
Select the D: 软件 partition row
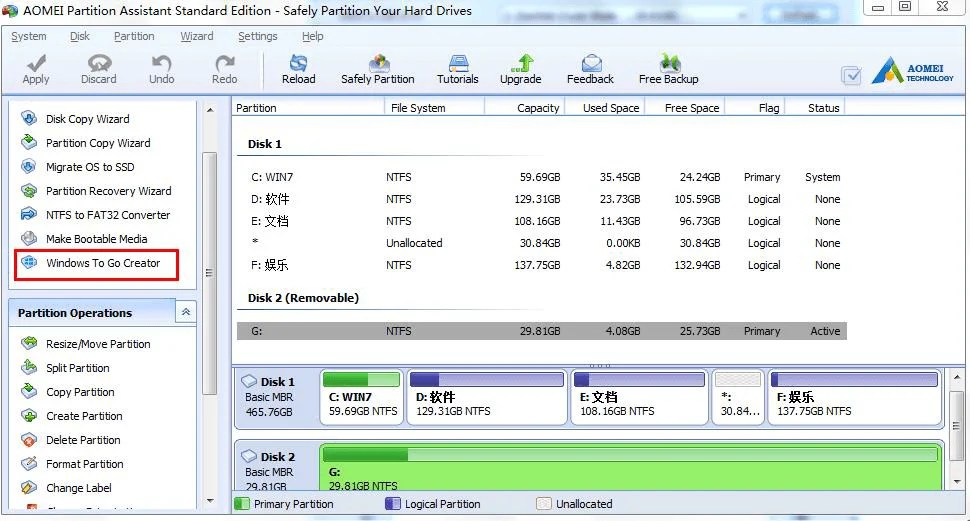click(542, 199)
